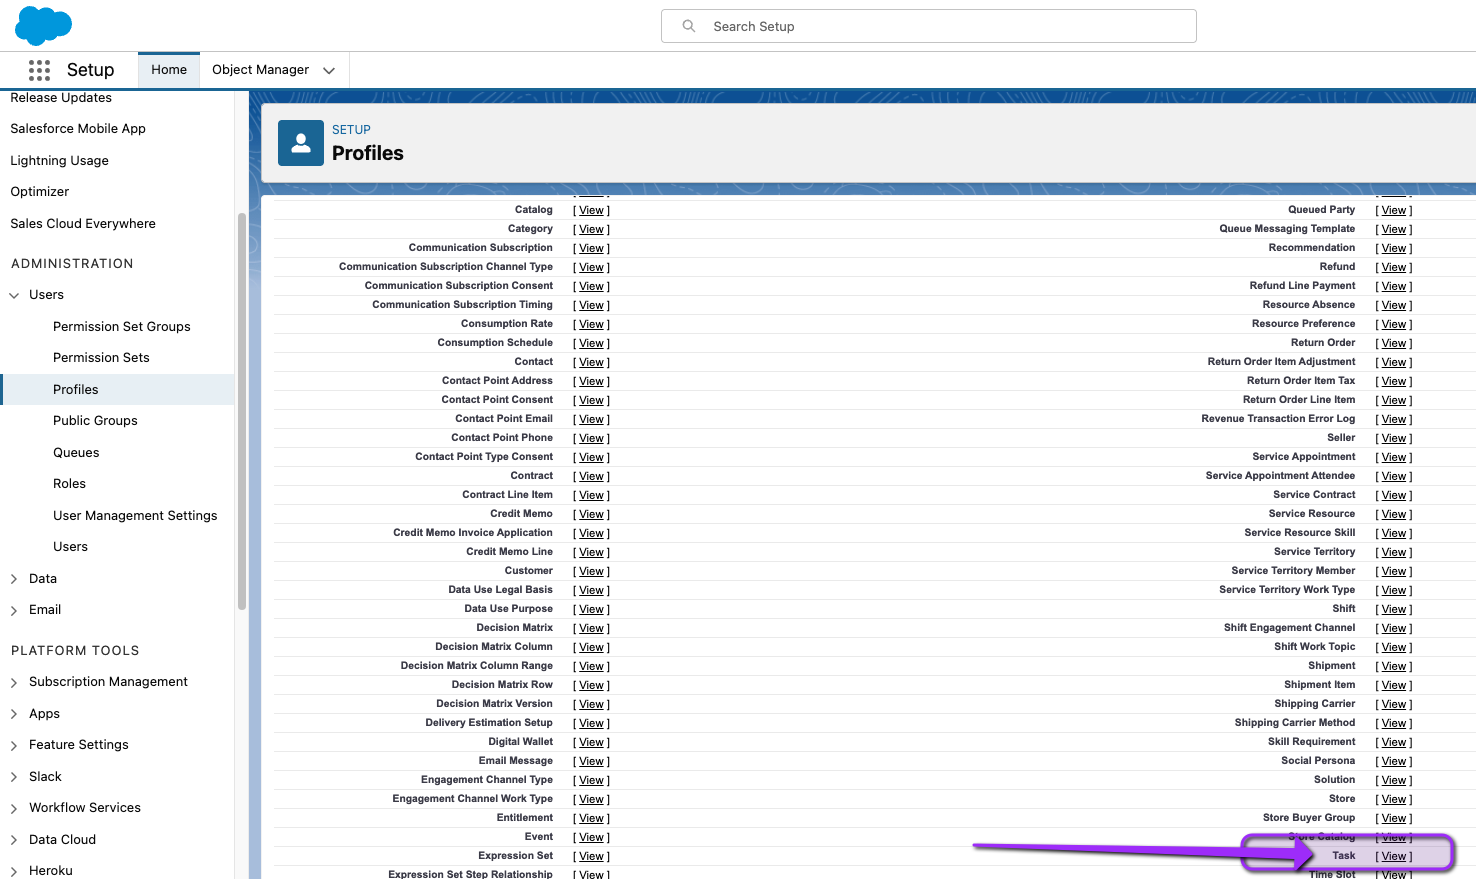Click View link for Return Order
Screen dimensions: 1476x879
click(1394, 343)
